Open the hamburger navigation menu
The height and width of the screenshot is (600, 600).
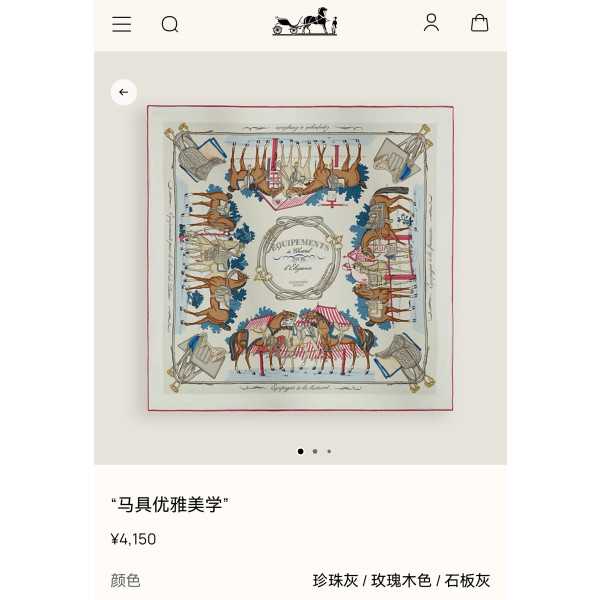point(122,24)
